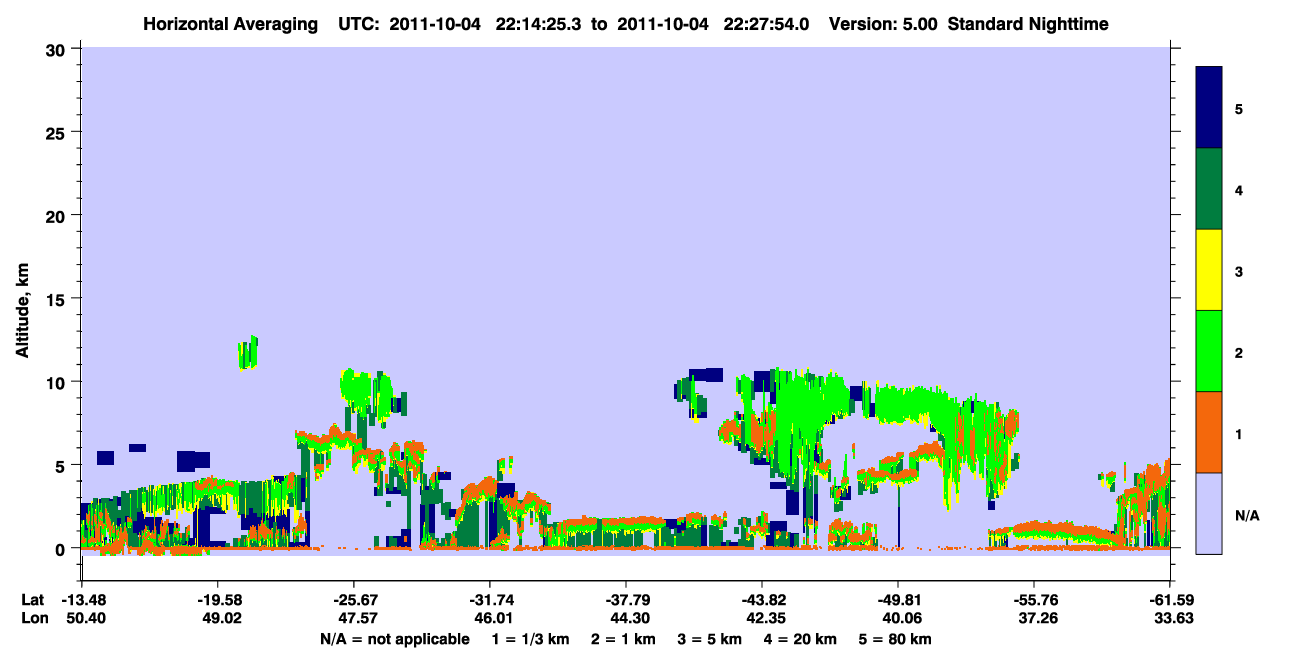Click the color bar label 5
The height and width of the screenshot is (667, 1300).
point(1239,108)
